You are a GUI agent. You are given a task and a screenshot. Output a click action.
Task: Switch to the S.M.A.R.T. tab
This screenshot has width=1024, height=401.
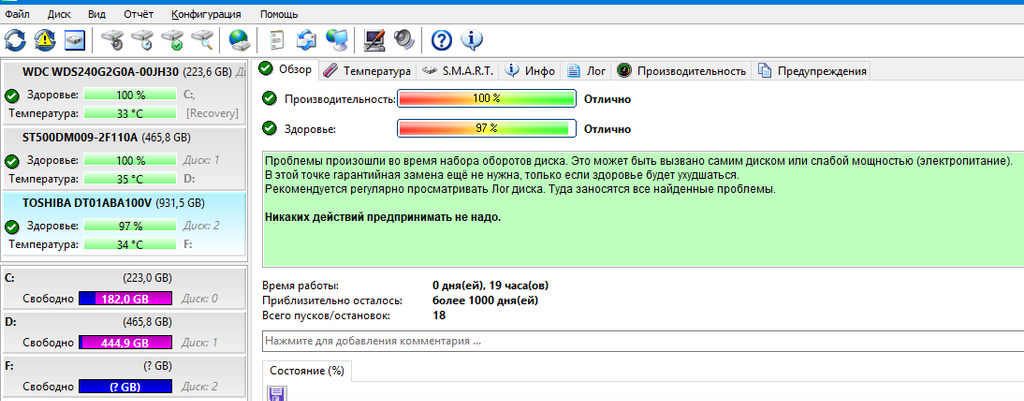(x=458, y=71)
